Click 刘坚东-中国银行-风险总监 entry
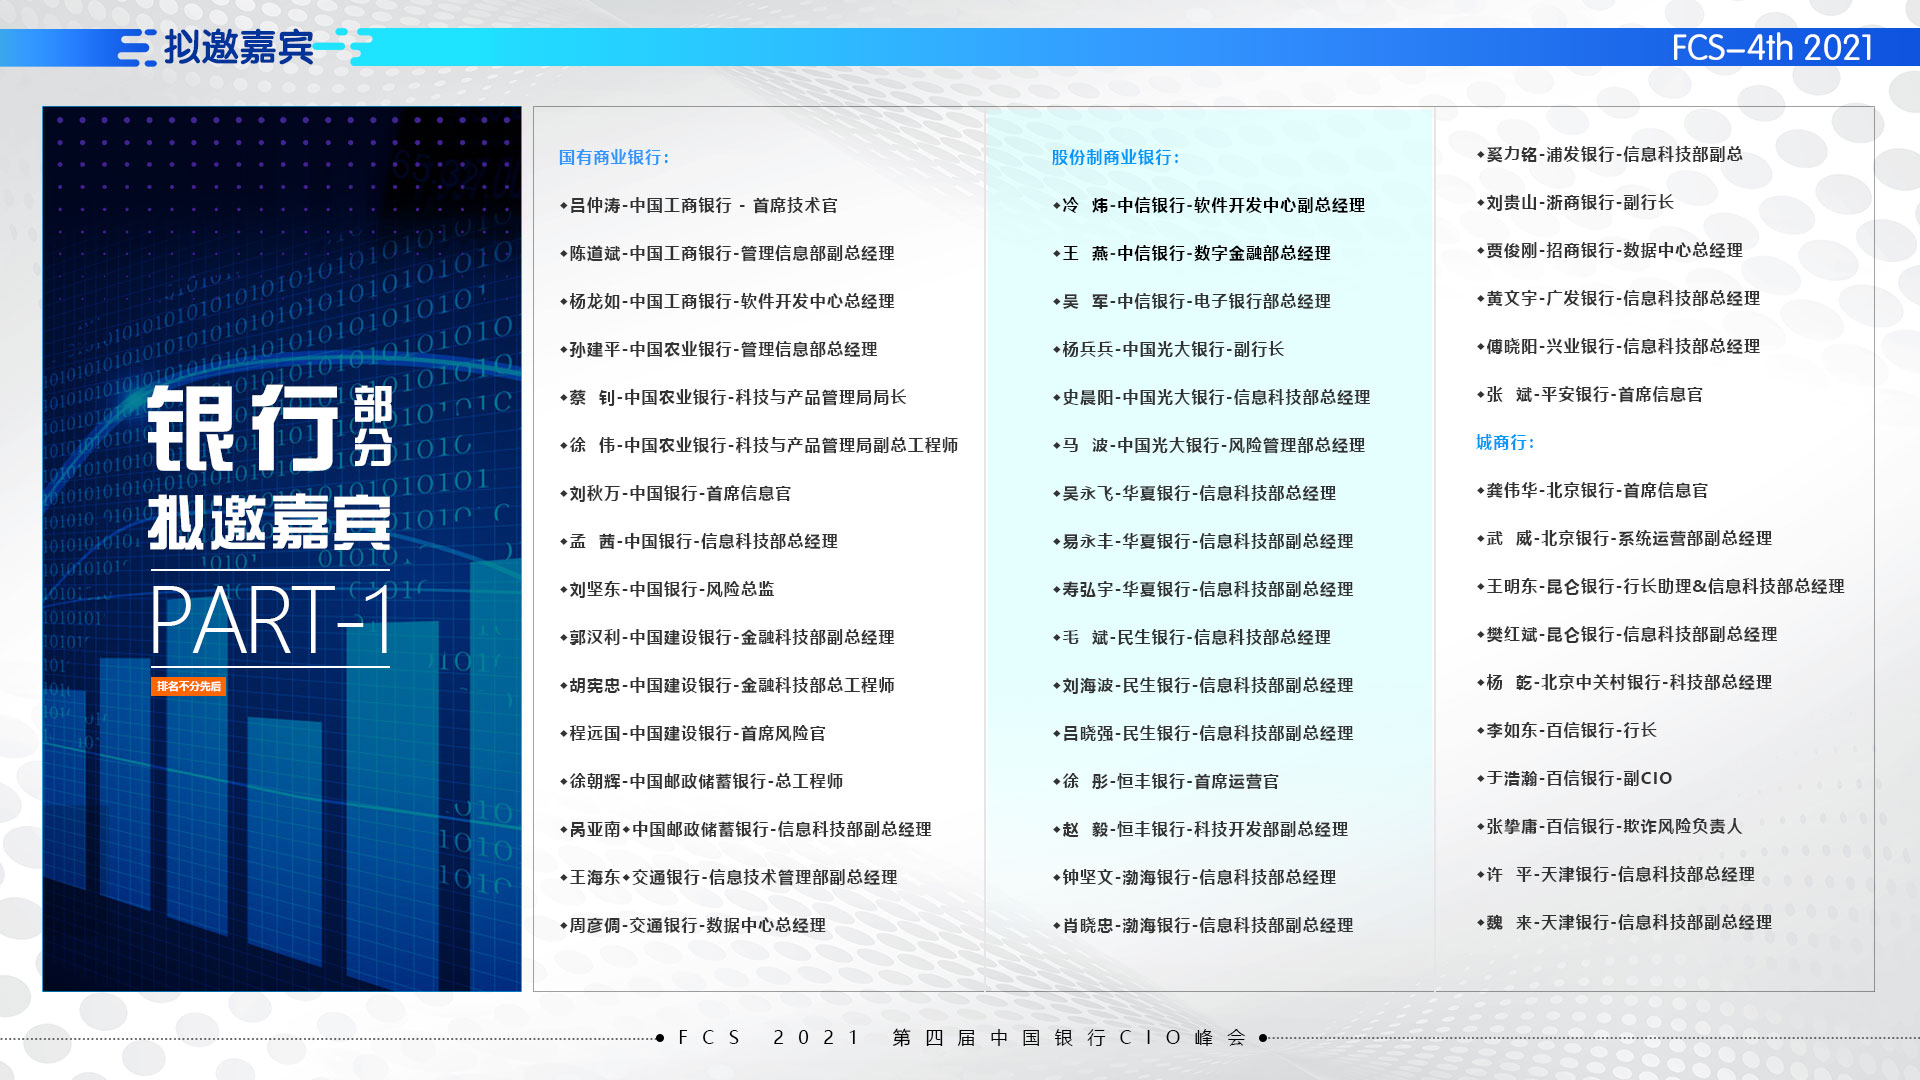Viewport: 1920px width, 1080px height. (x=667, y=589)
